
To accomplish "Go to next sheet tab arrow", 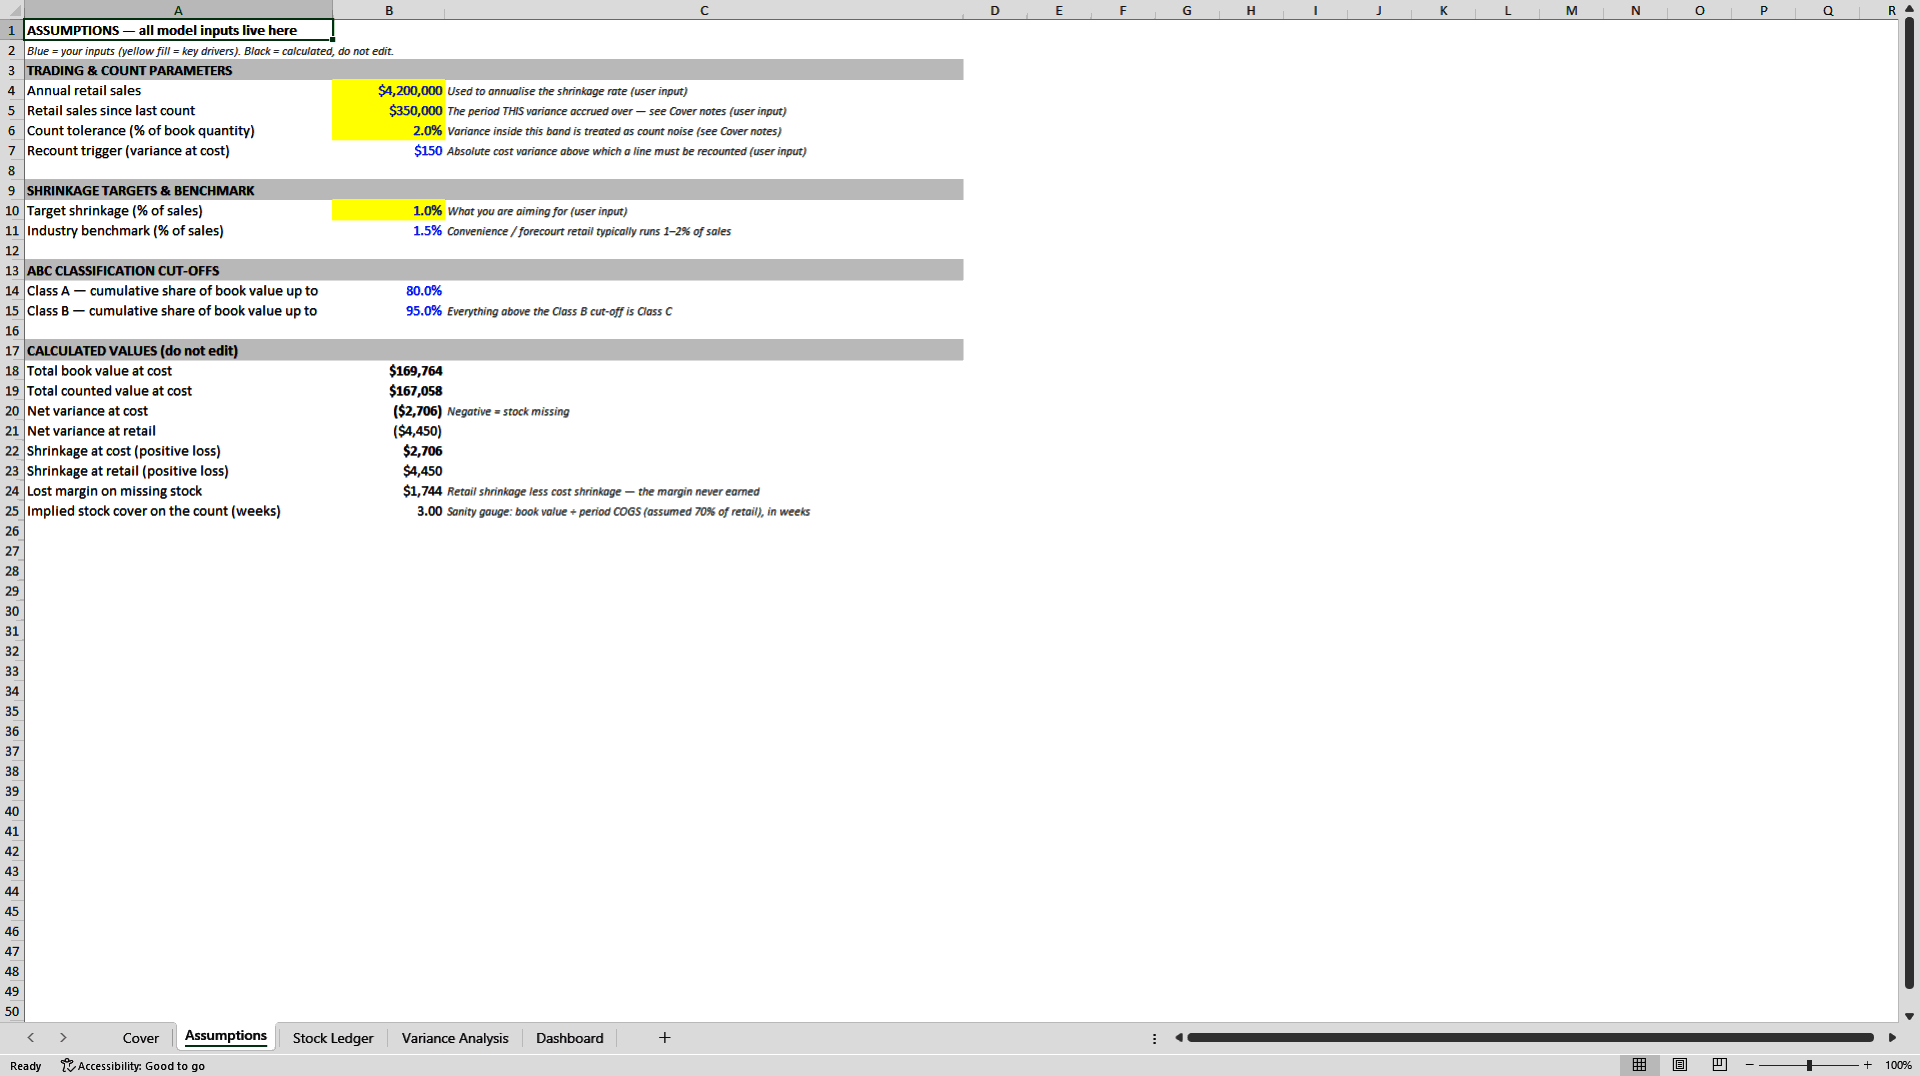I will tap(63, 1038).
